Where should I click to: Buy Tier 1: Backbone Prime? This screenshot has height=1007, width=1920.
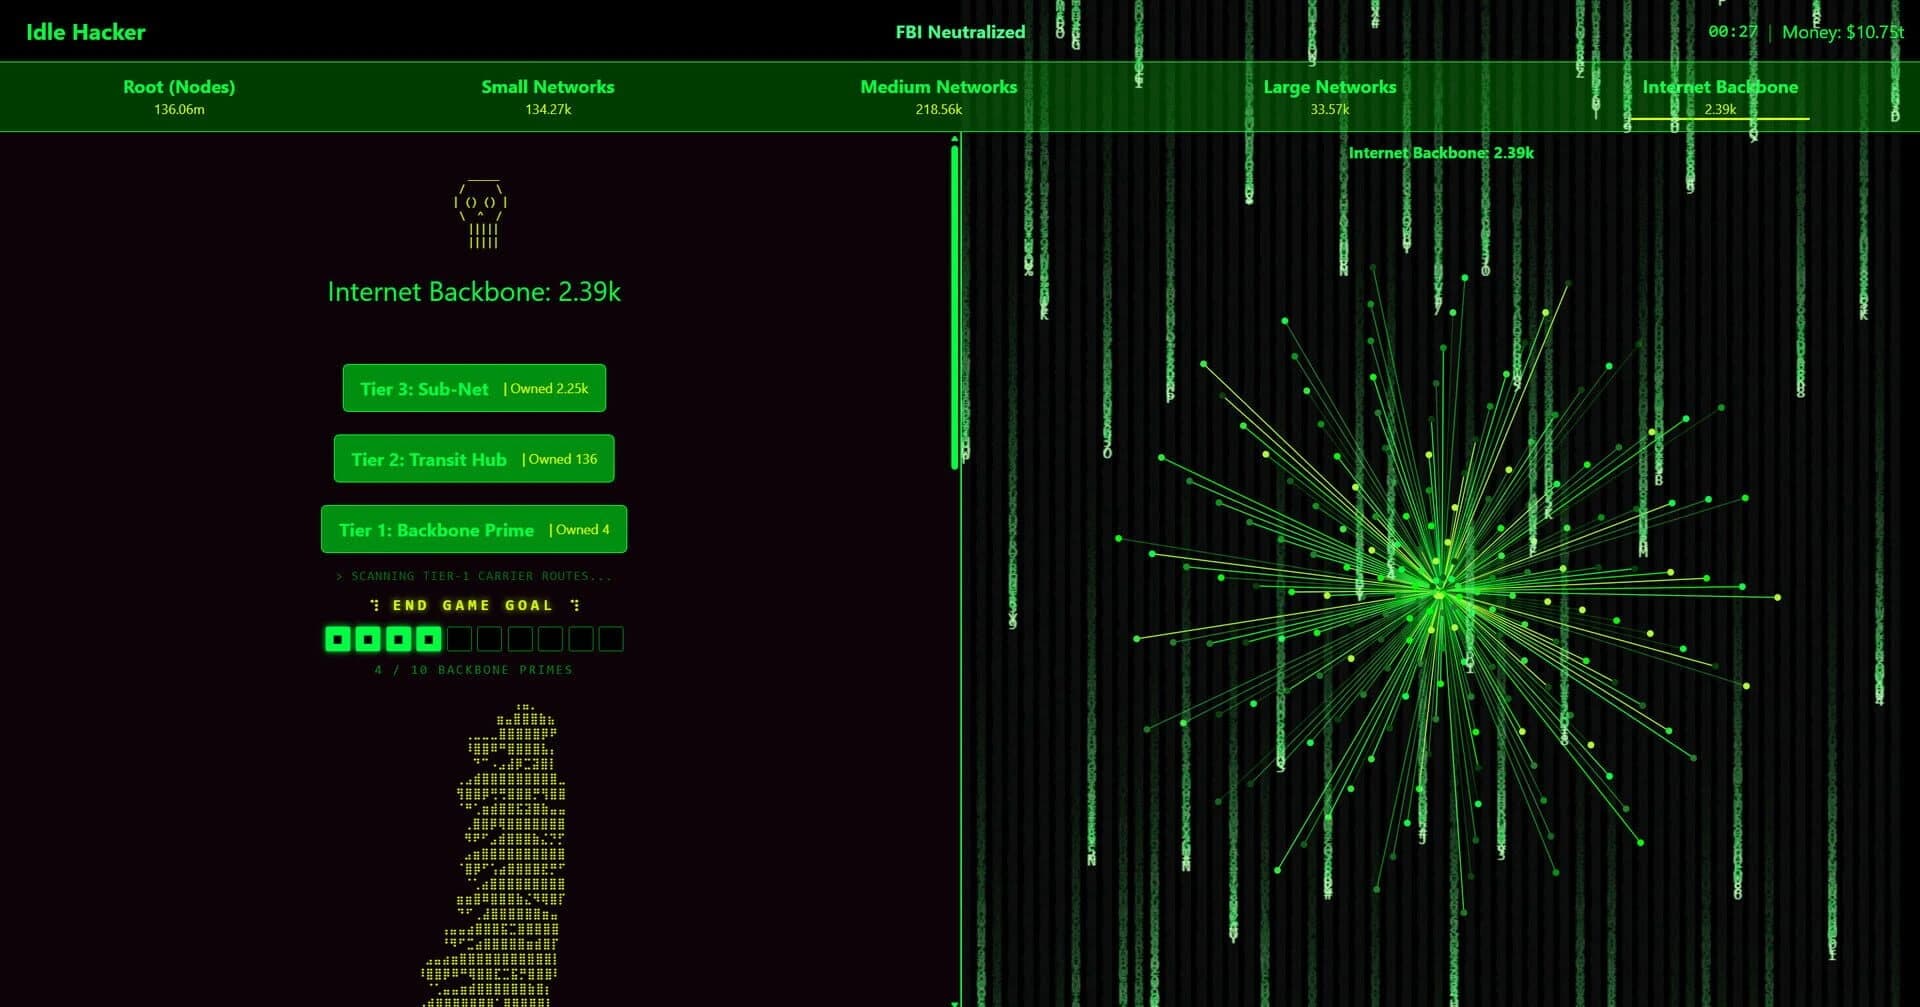(474, 529)
